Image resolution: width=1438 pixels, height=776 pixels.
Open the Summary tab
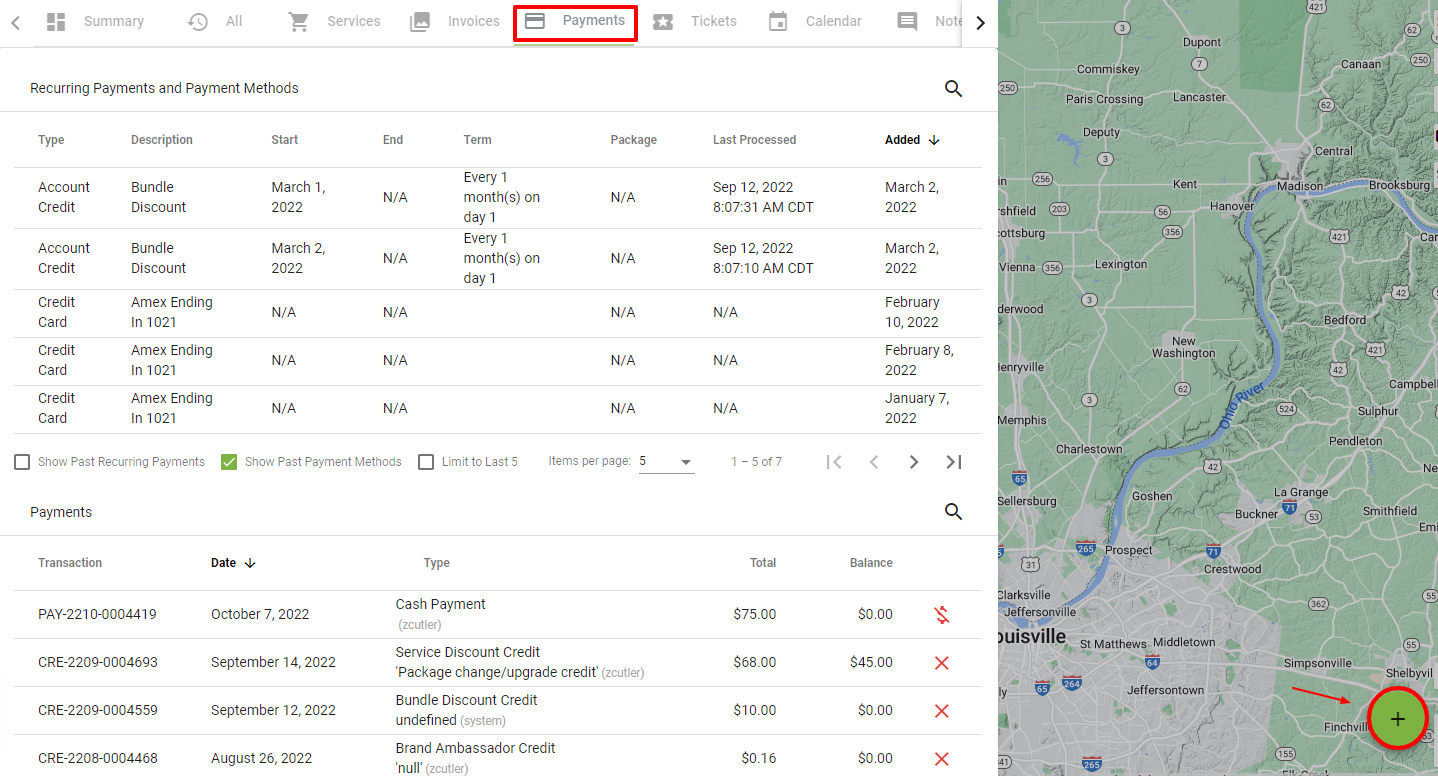[95, 22]
